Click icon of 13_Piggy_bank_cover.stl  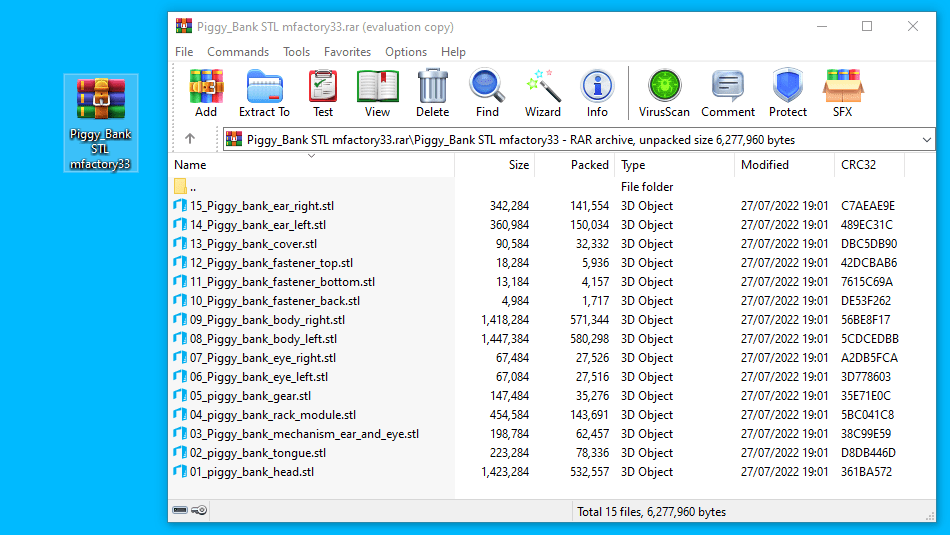tap(180, 243)
